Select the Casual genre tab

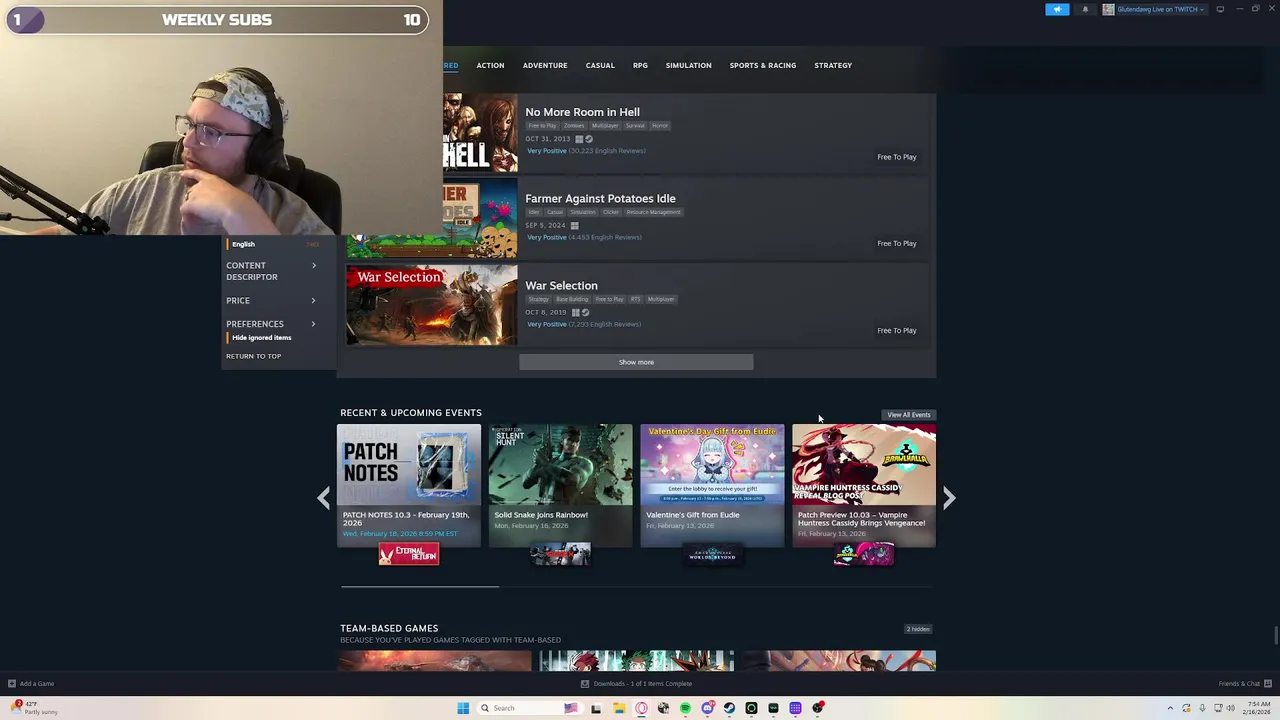[x=600, y=65]
